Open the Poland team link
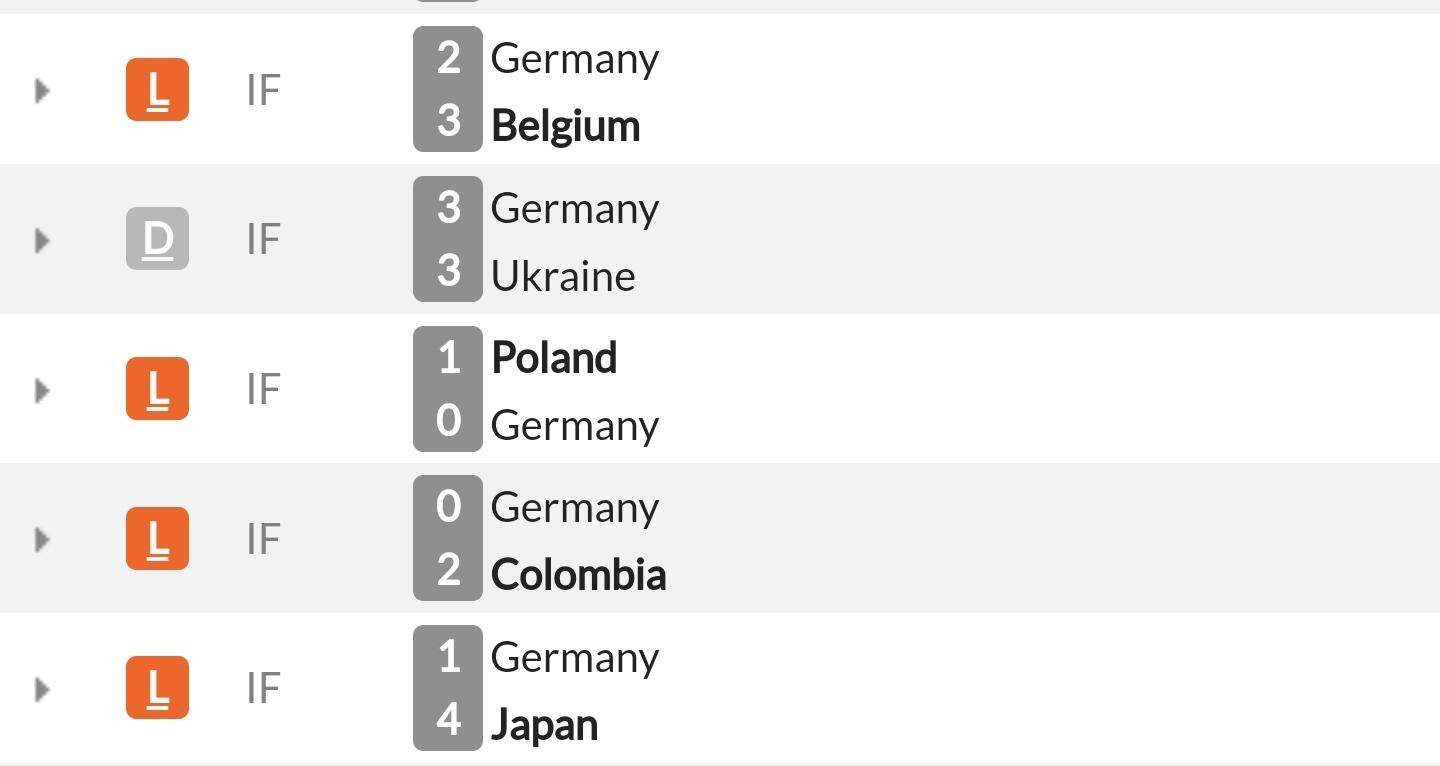1440x766 pixels. pos(554,358)
